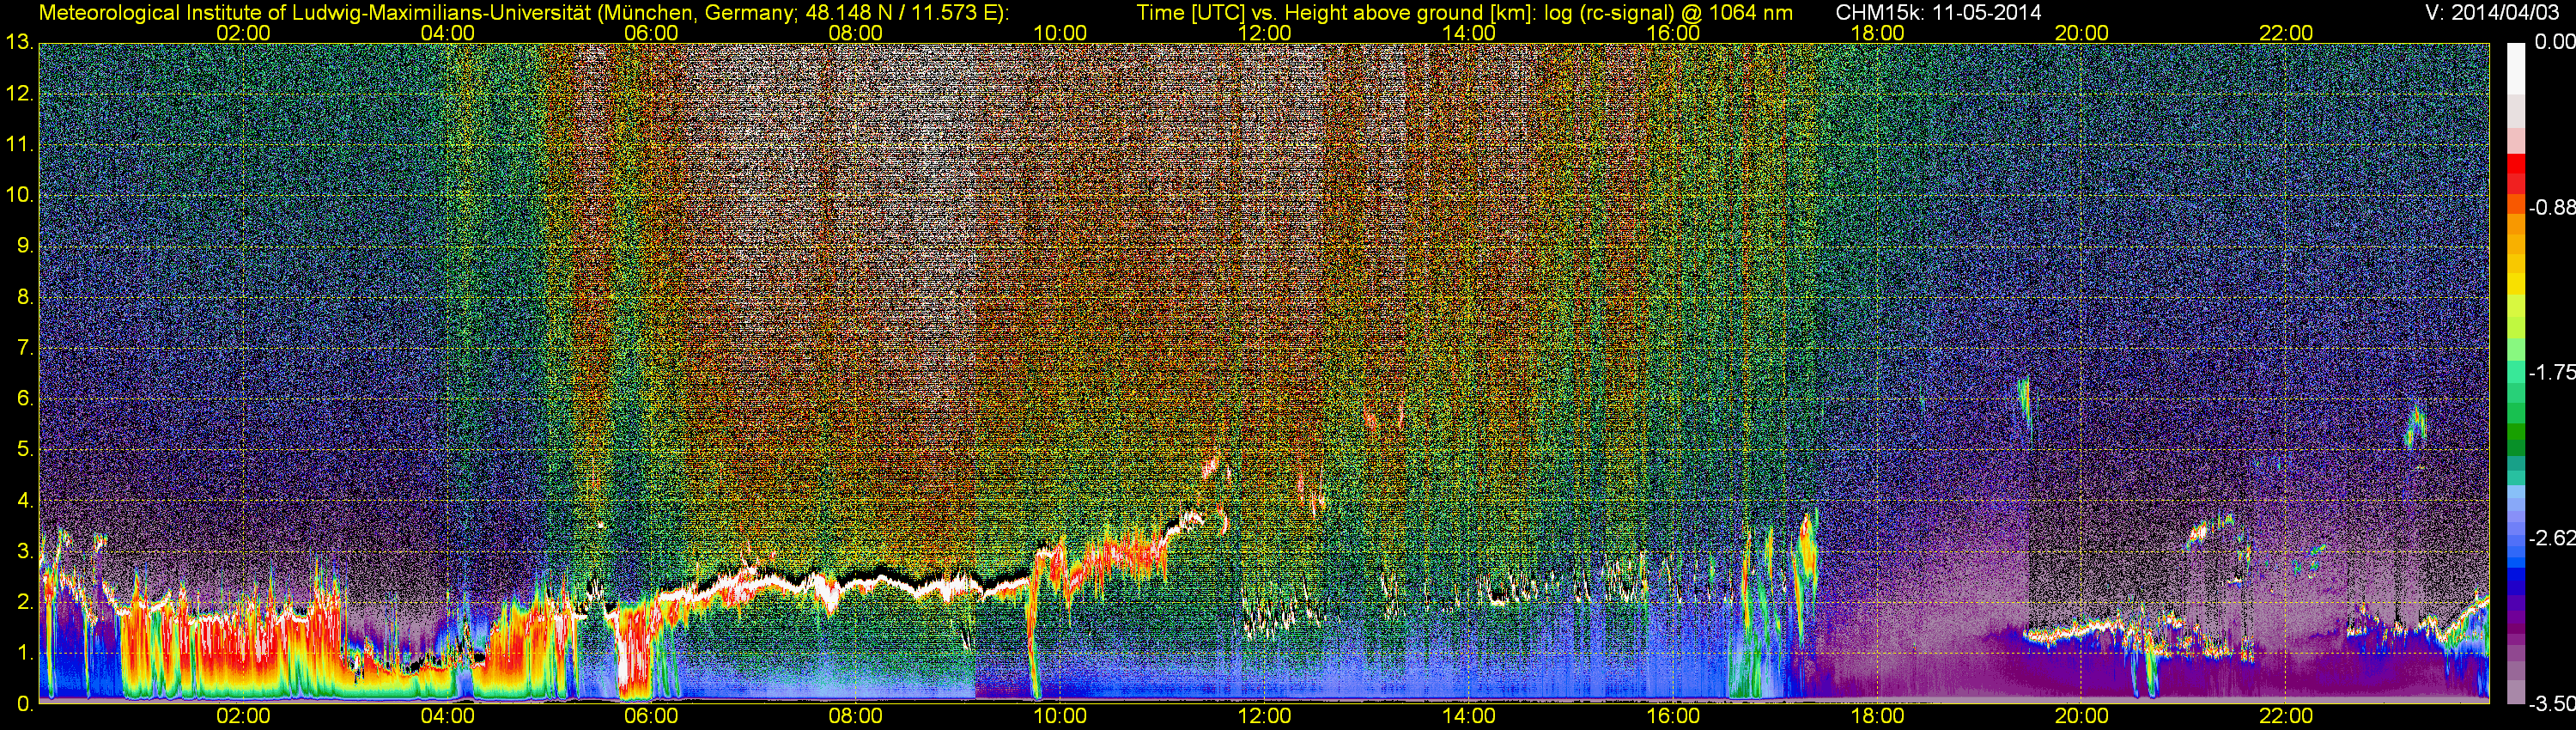
Task: Click the 16:00 label on the top time axis
Action: 1673,33
